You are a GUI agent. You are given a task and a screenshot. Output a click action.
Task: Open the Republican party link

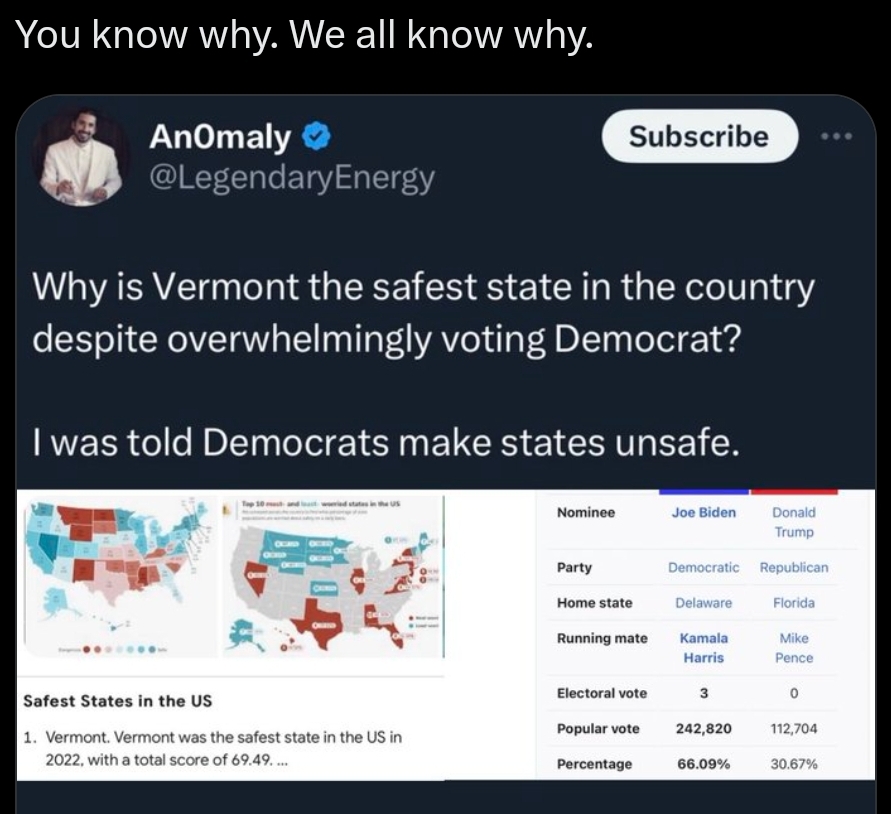pyautogui.click(x=794, y=567)
